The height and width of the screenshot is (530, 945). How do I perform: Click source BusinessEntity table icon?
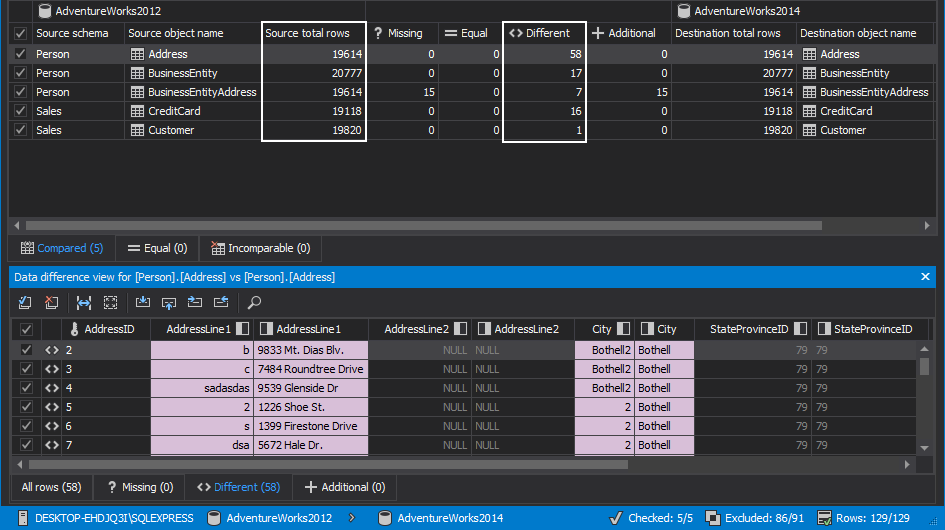click(x=137, y=74)
